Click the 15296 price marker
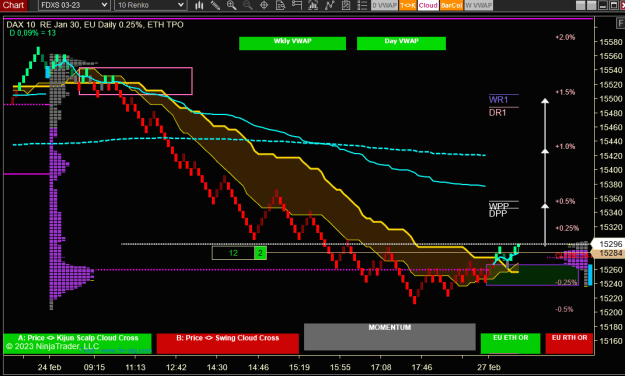625x376 pixels. (610, 244)
